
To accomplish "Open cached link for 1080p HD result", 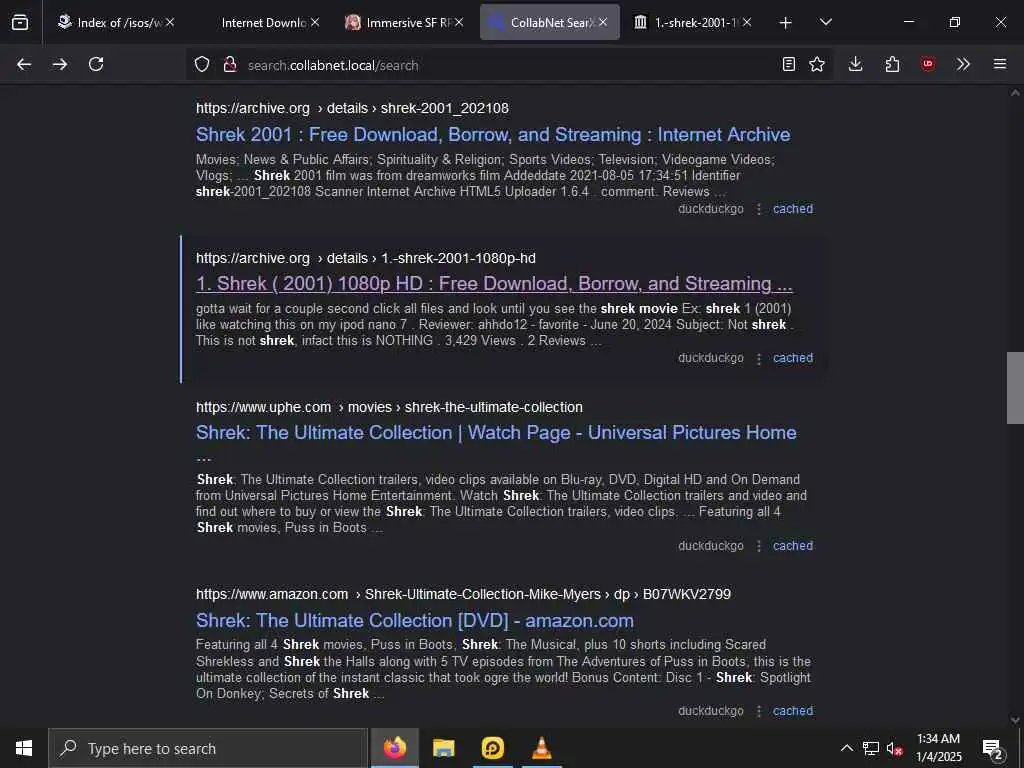I will 793,358.
